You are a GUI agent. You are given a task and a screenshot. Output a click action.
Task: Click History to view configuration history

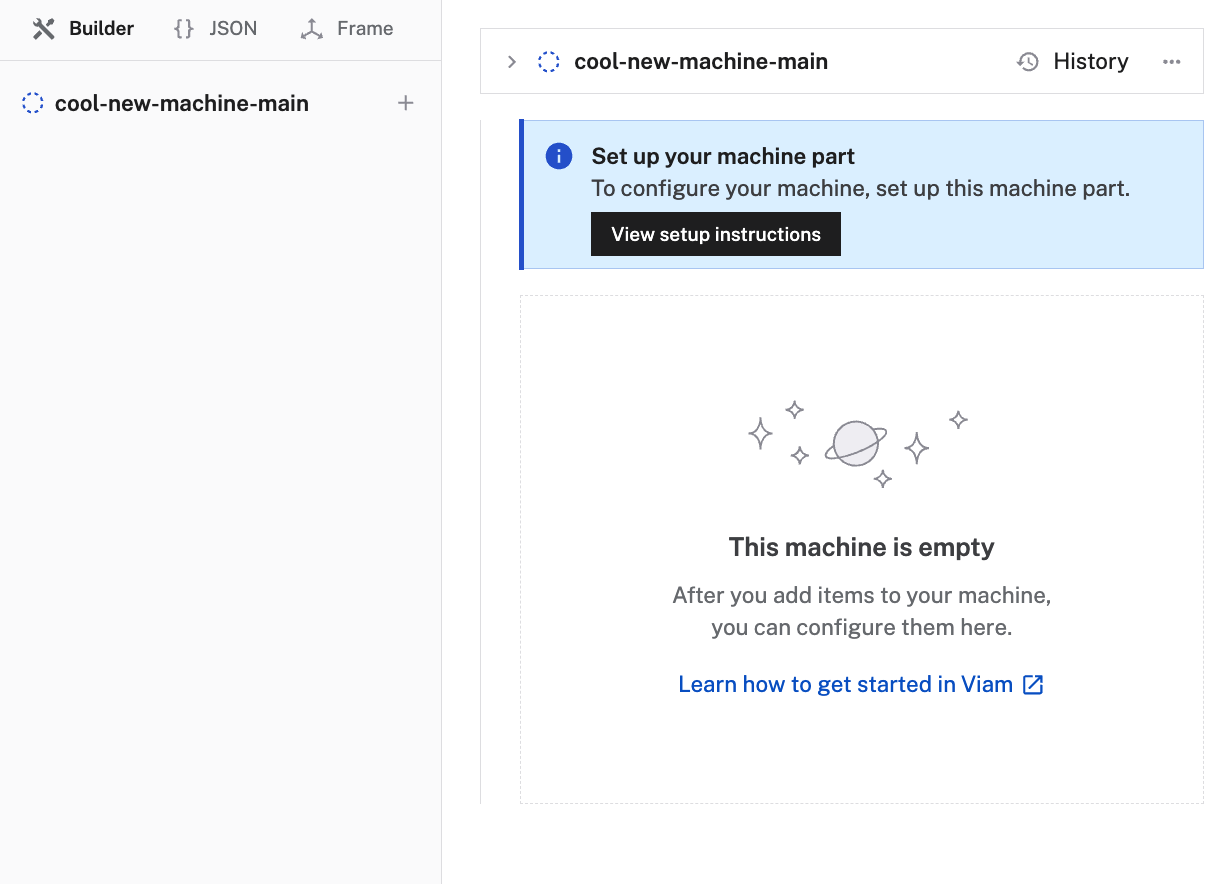(1090, 61)
